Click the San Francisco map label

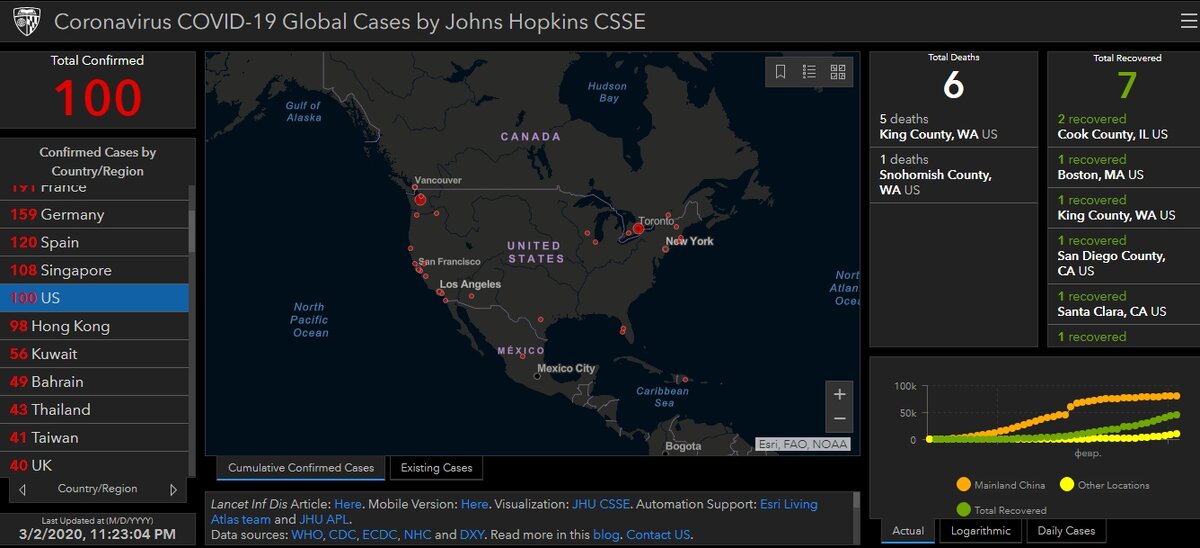449,261
